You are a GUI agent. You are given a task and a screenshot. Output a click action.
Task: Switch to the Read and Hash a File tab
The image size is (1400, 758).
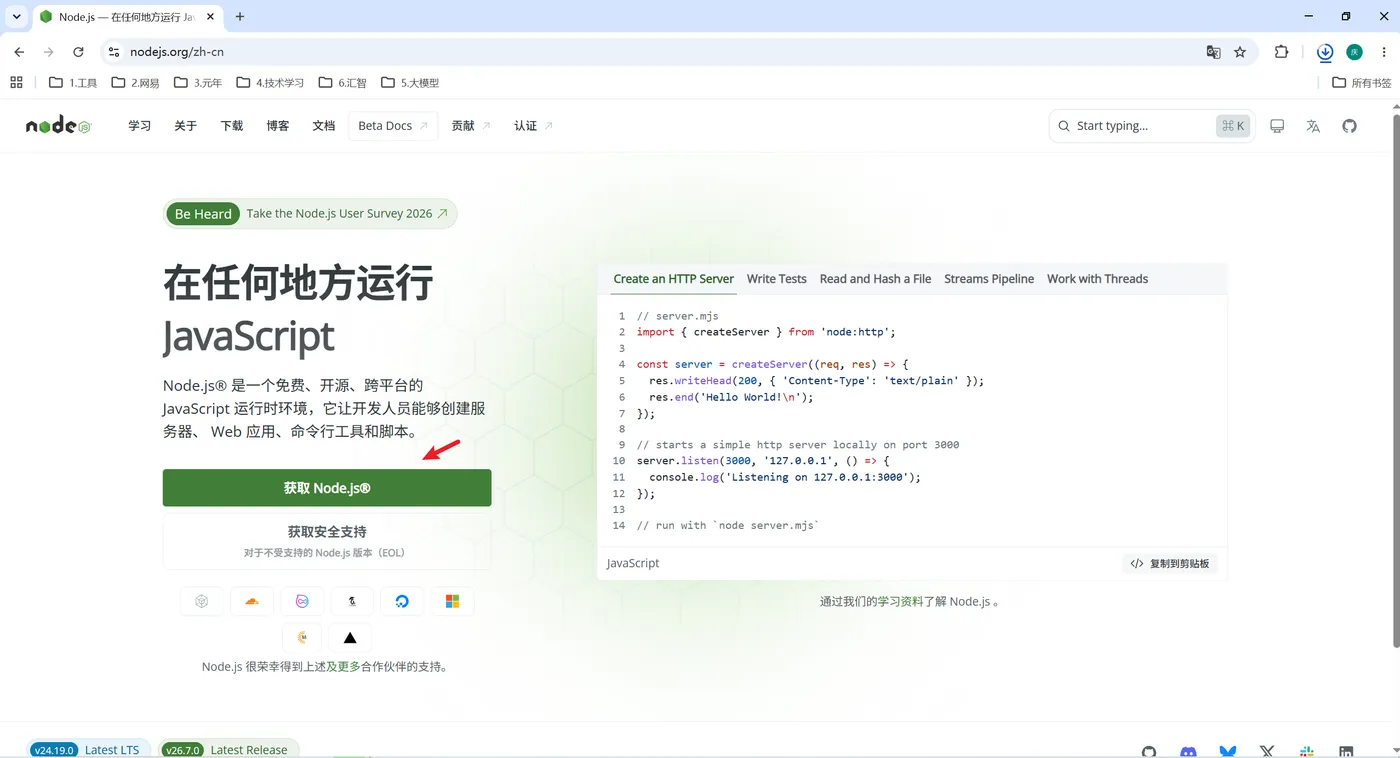point(875,279)
